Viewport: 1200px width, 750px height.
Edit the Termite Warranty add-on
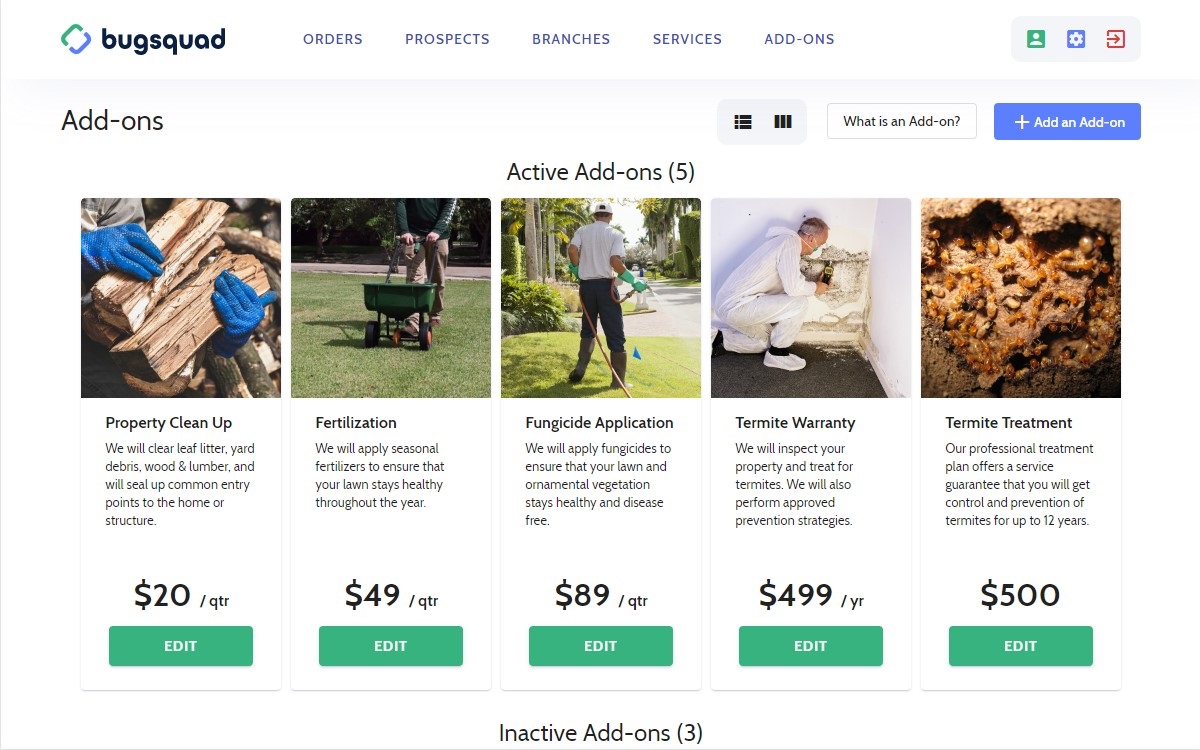coord(811,646)
